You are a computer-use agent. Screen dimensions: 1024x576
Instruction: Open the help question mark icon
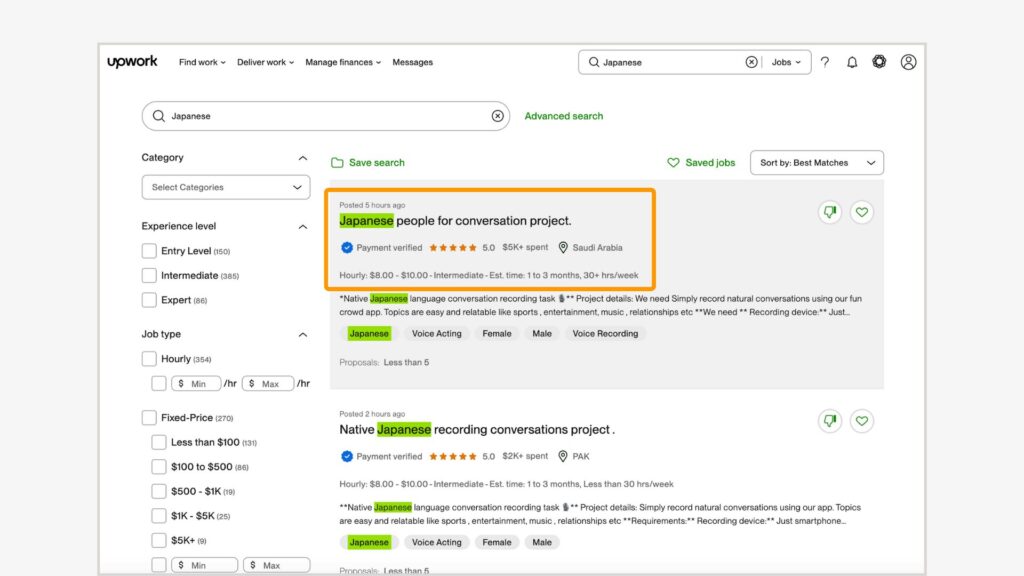coord(825,62)
